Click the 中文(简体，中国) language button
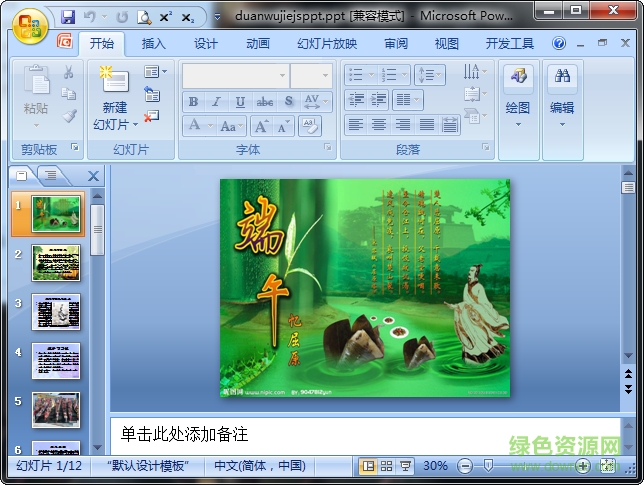The height and width of the screenshot is (485, 644). pos(260,466)
